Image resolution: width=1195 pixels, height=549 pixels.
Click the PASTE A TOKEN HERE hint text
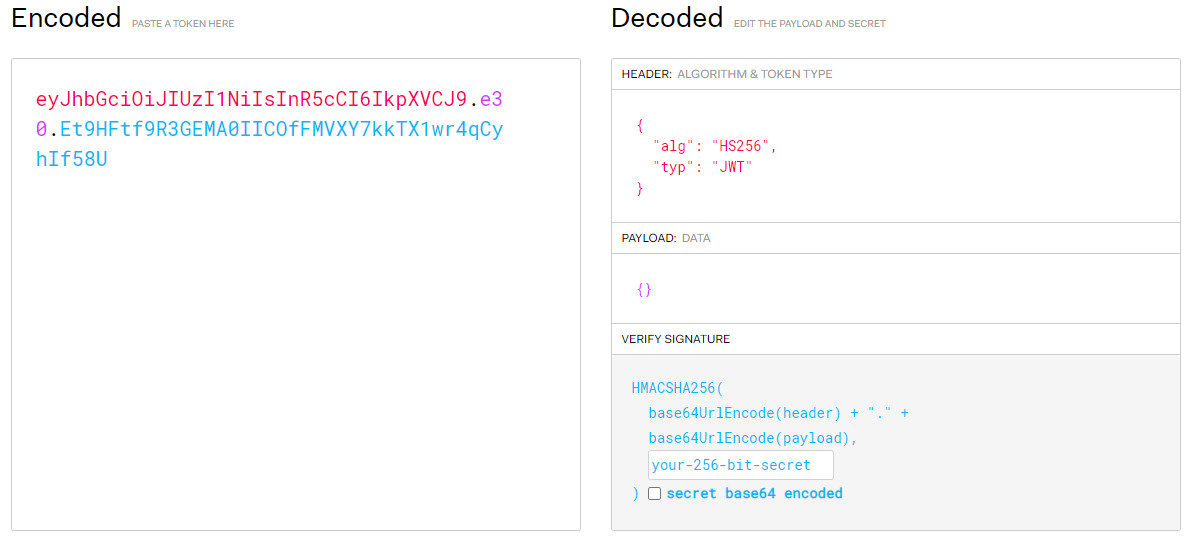tap(183, 24)
